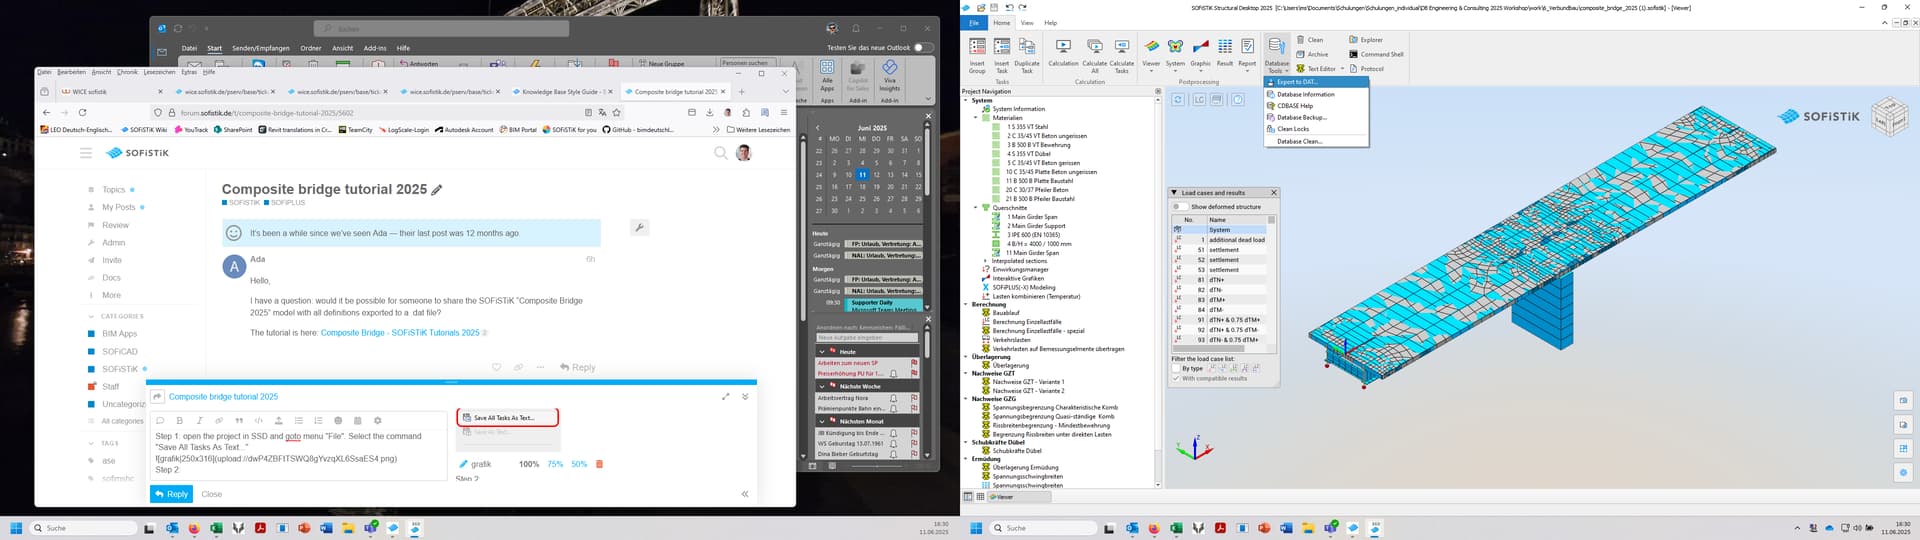Click Bold in the forum reply editor

(x=179, y=421)
